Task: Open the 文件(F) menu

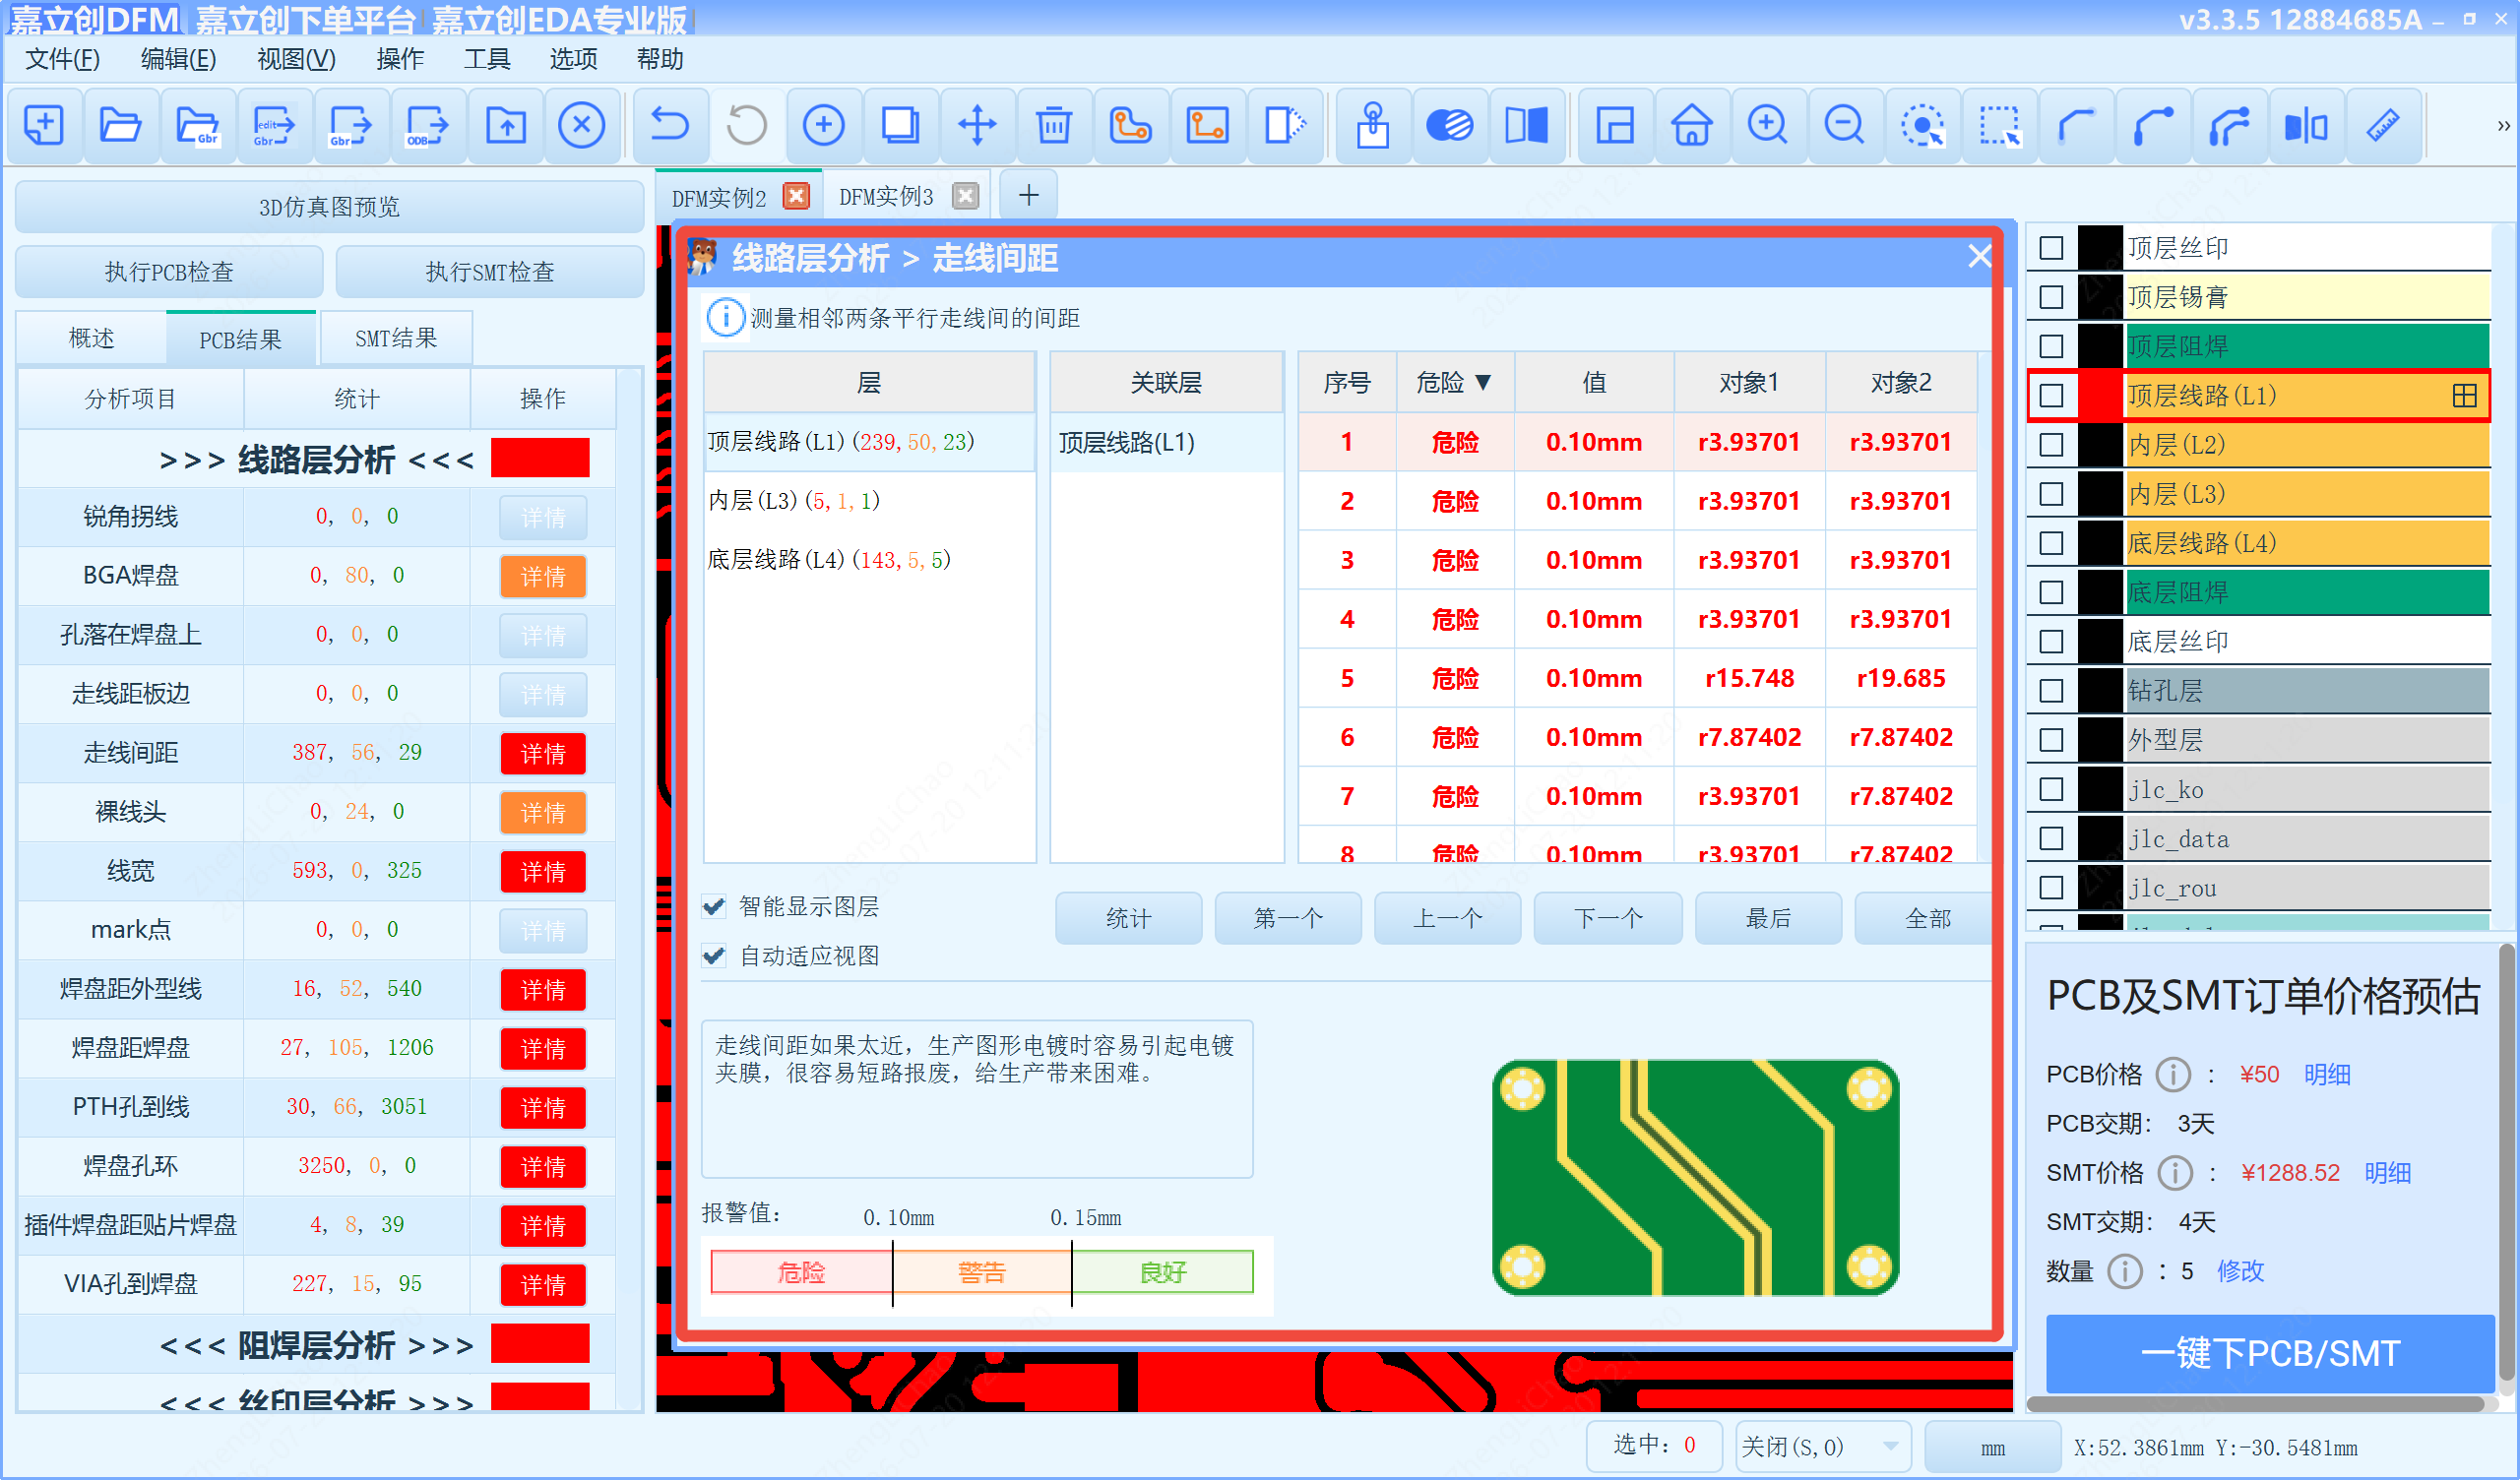Action: [62, 59]
